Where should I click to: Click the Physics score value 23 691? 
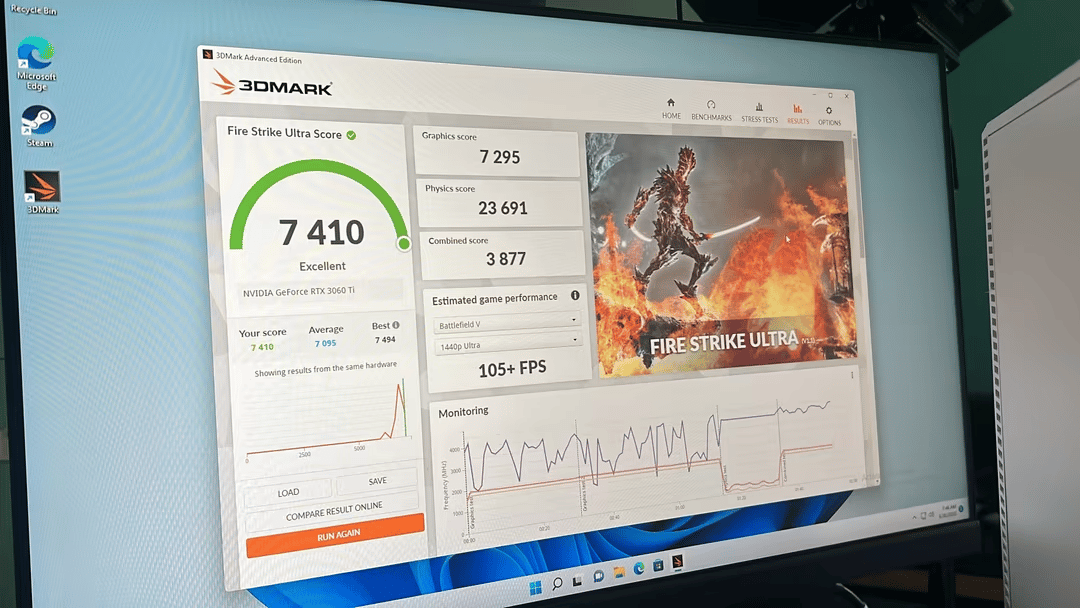pyautogui.click(x=503, y=208)
